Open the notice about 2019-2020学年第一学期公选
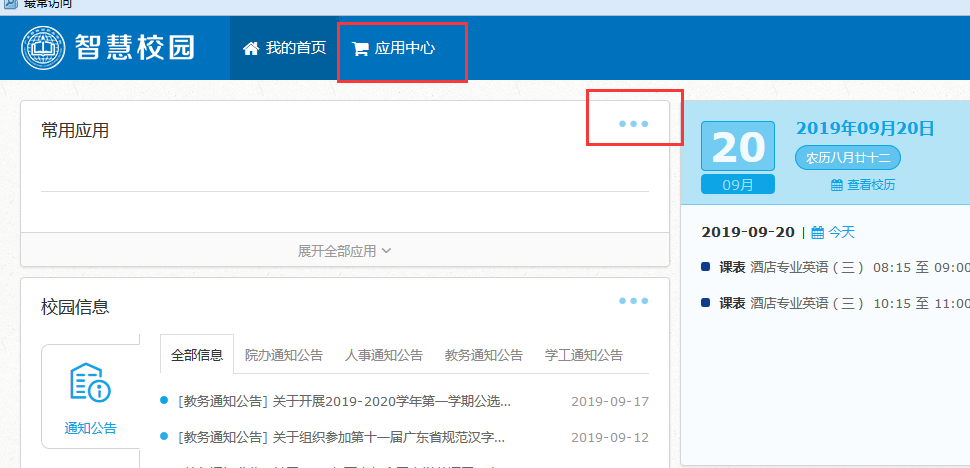Image resolution: width=970 pixels, height=468 pixels. pyautogui.click(x=345, y=402)
